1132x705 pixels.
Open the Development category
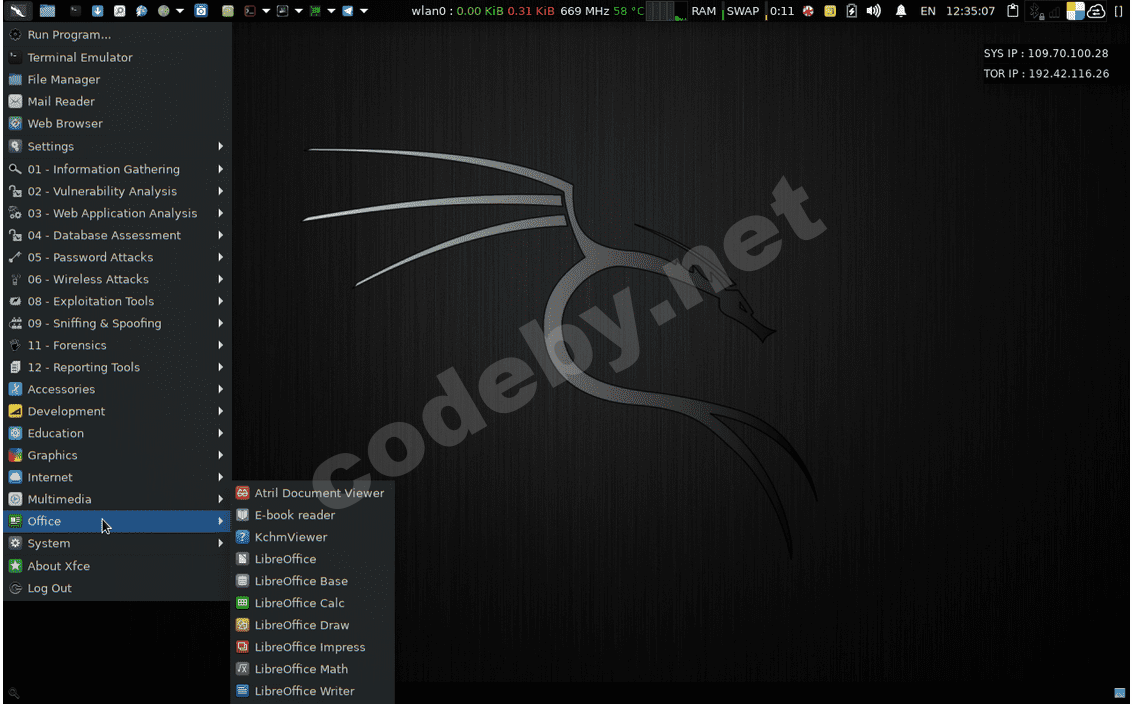coord(116,411)
